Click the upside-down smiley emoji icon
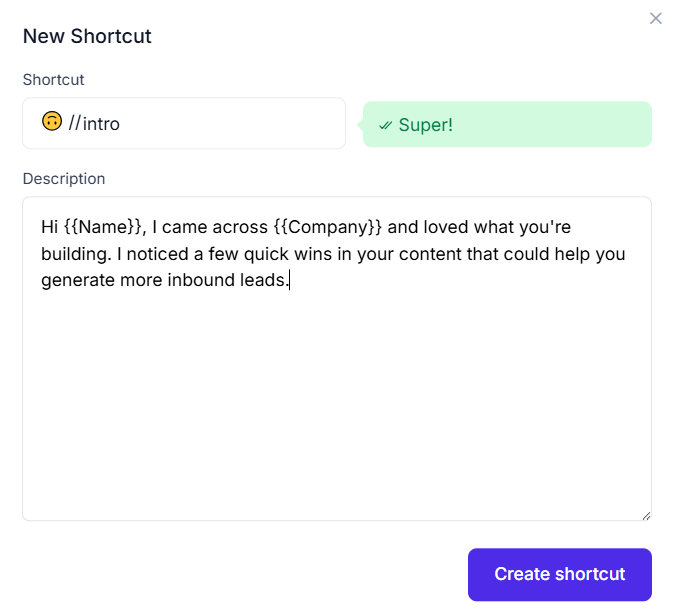Image resolution: width=675 pixels, height=613 pixels. click(x=52, y=122)
